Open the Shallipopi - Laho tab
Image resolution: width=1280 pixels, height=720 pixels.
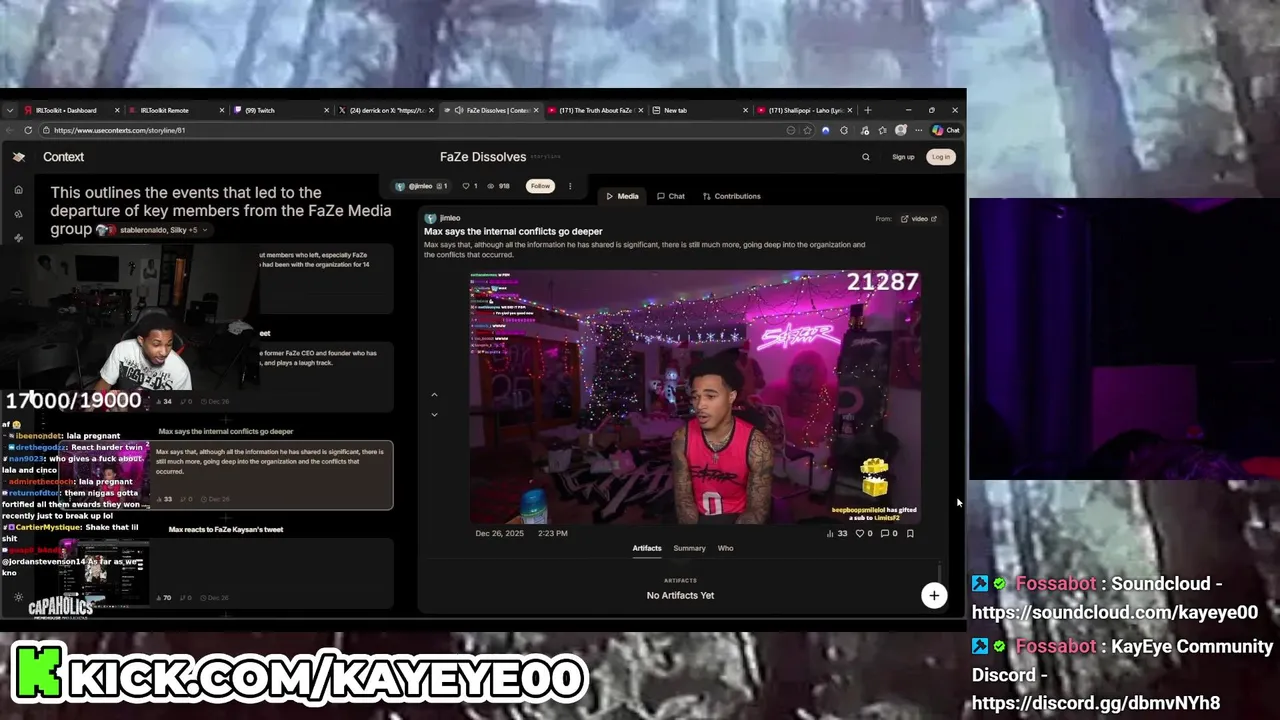(805, 110)
